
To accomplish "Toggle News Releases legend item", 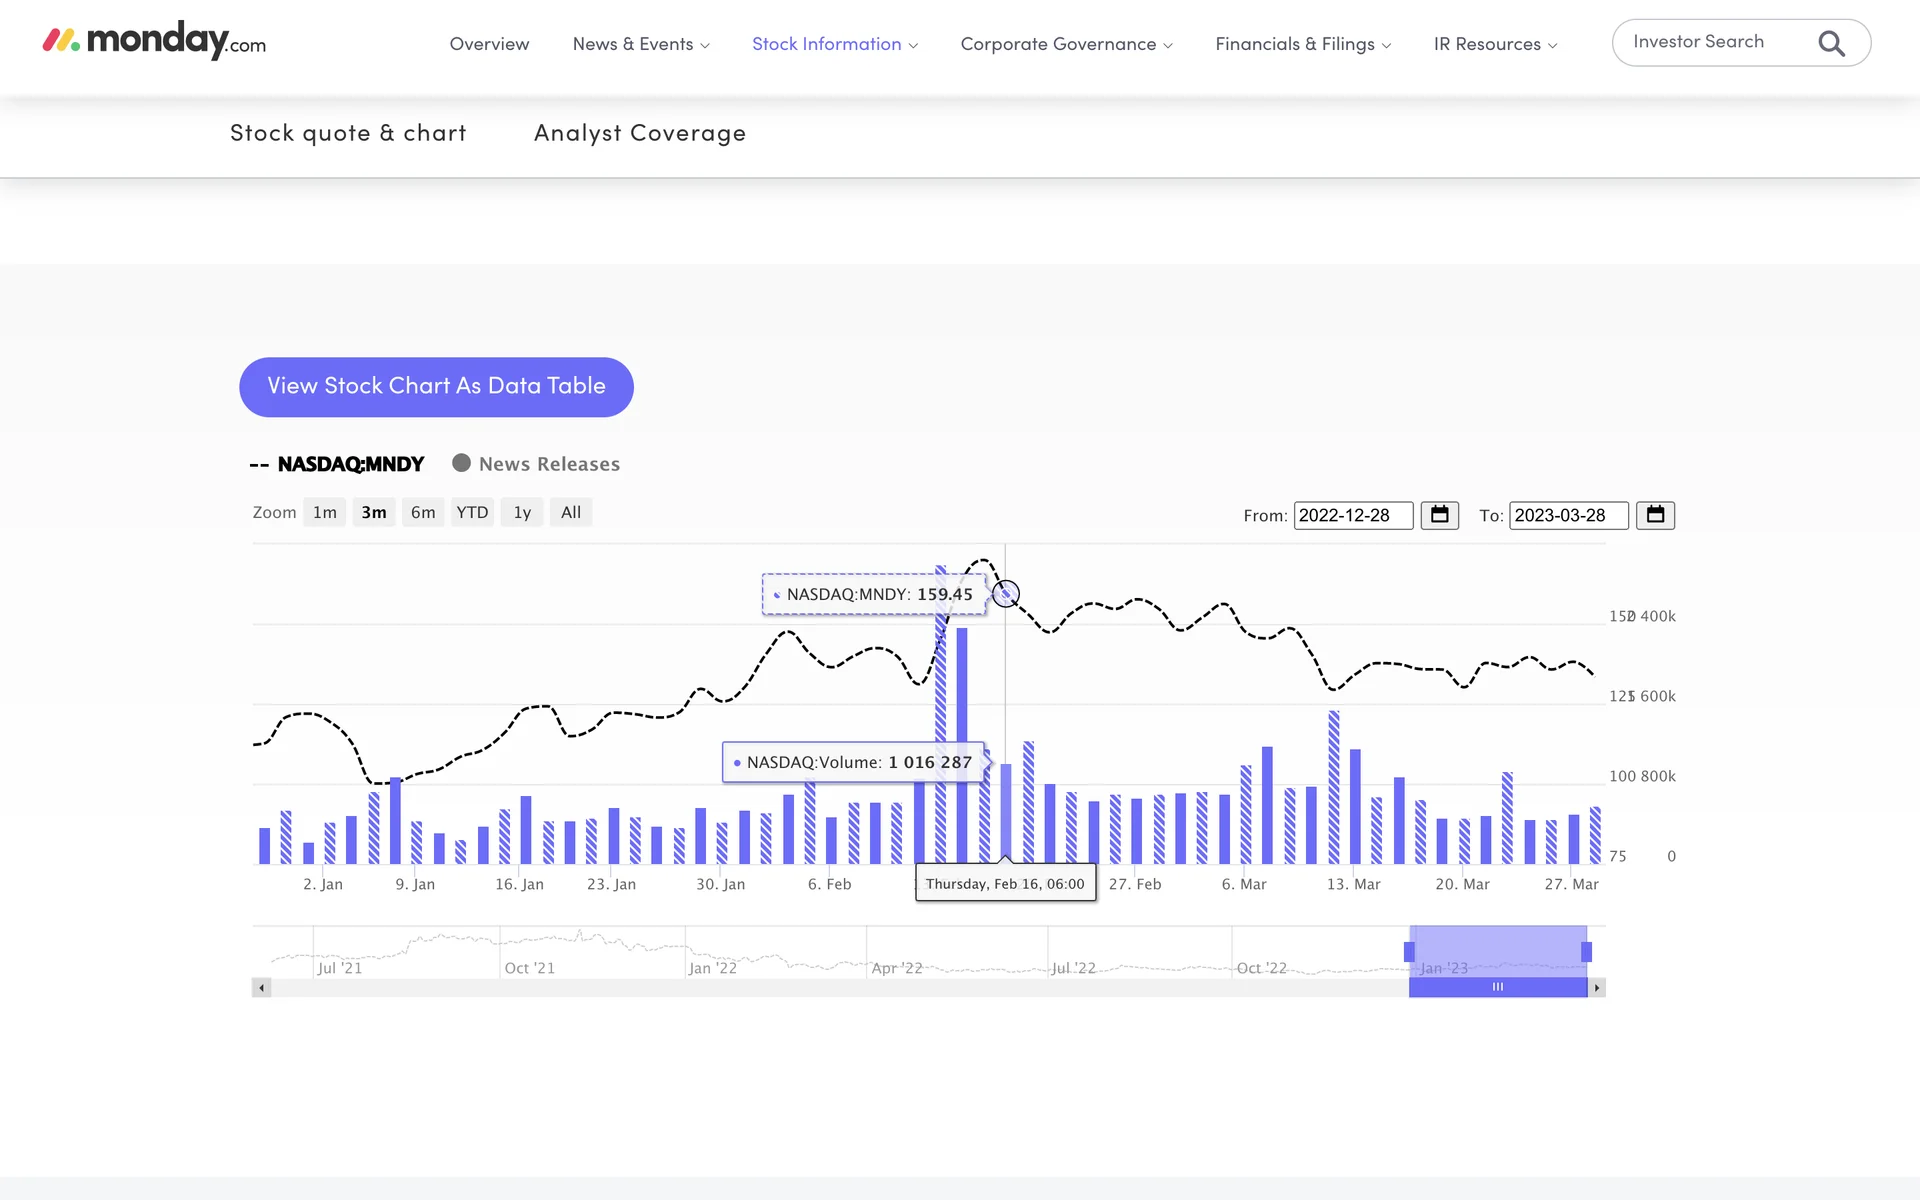I will click(x=537, y=464).
